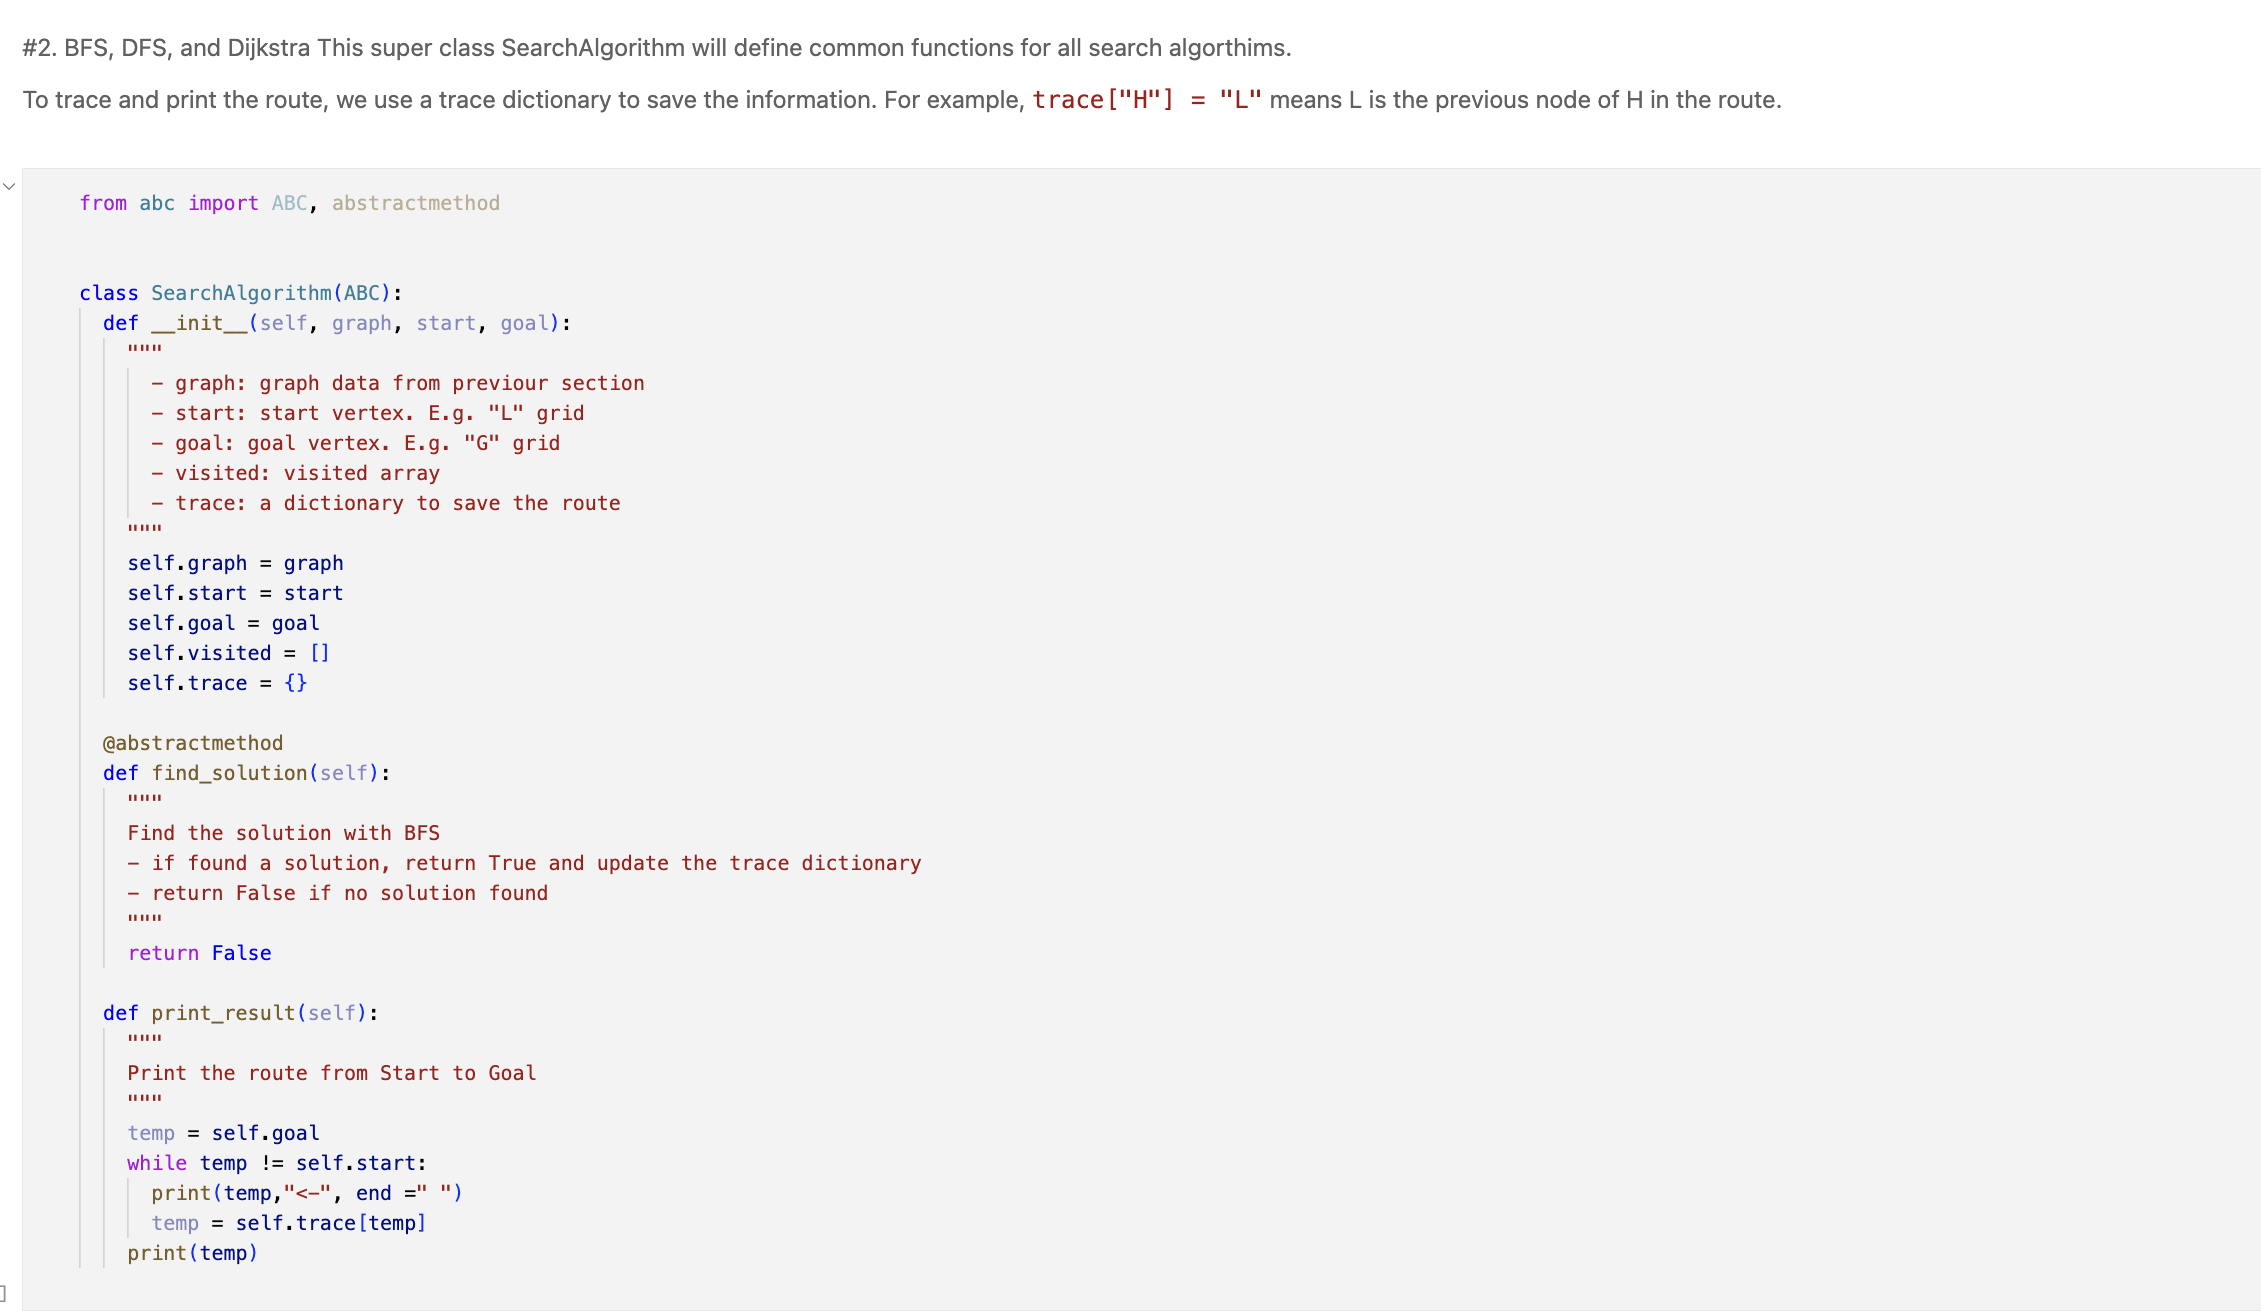Click the 'self.goal = goal' assignment line
Screen dimensions: 2261x1316
point(223,623)
